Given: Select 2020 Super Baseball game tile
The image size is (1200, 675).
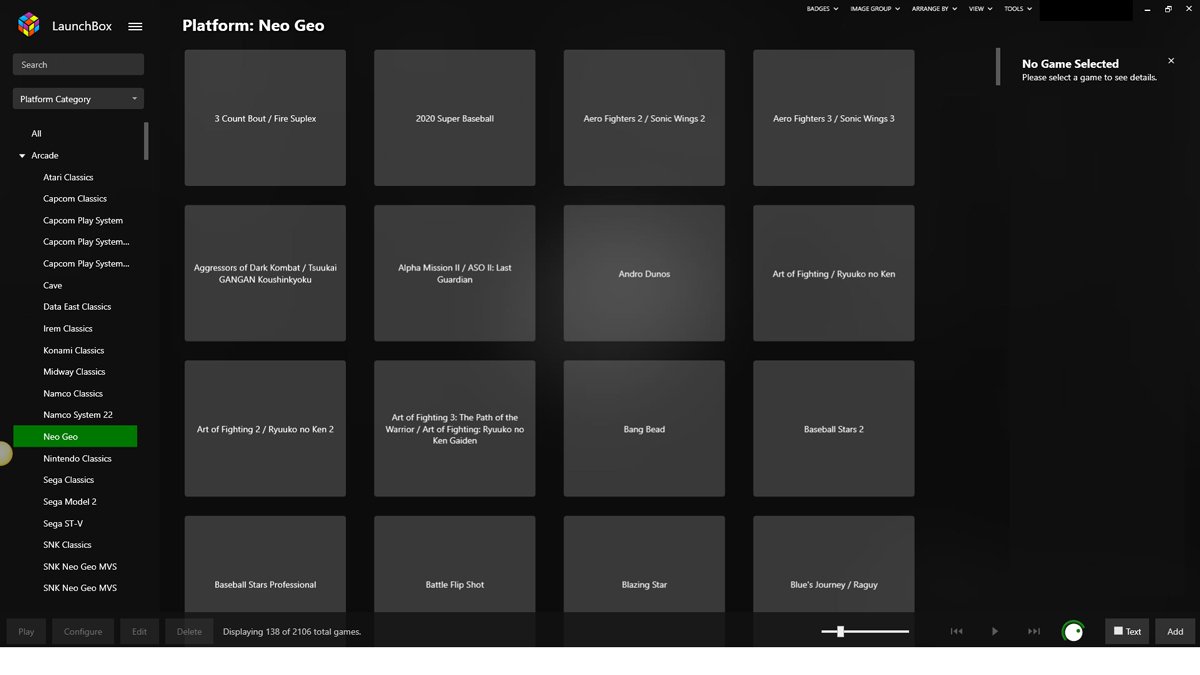Looking at the screenshot, I should pyautogui.click(x=455, y=118).
